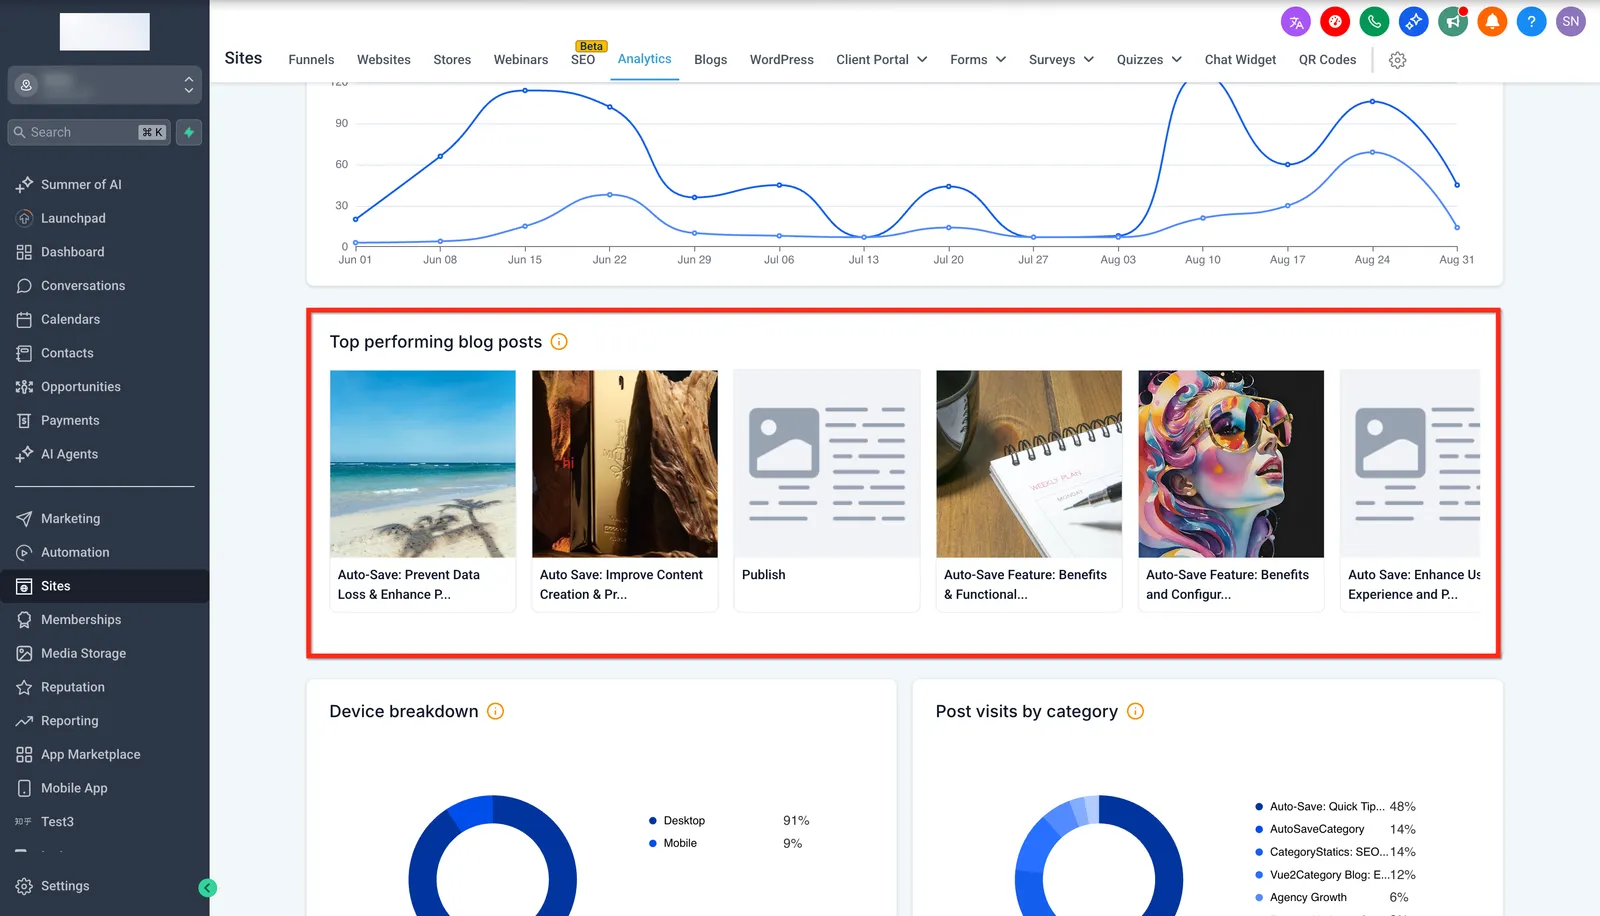The width and height of the screenshot is (1600, 916).
Task: Expand the Forms dropdown menu
Action: [x=978, y=60]
